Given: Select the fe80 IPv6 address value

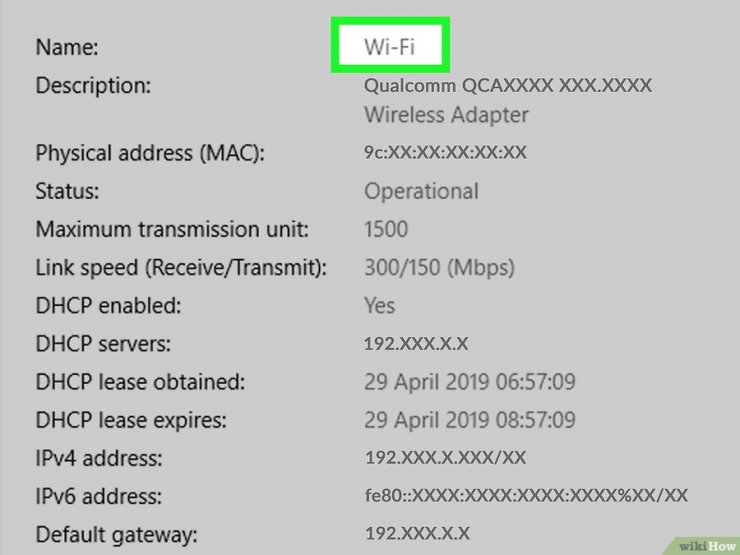Looking at the screenshot, I should [x=526, y=496].
